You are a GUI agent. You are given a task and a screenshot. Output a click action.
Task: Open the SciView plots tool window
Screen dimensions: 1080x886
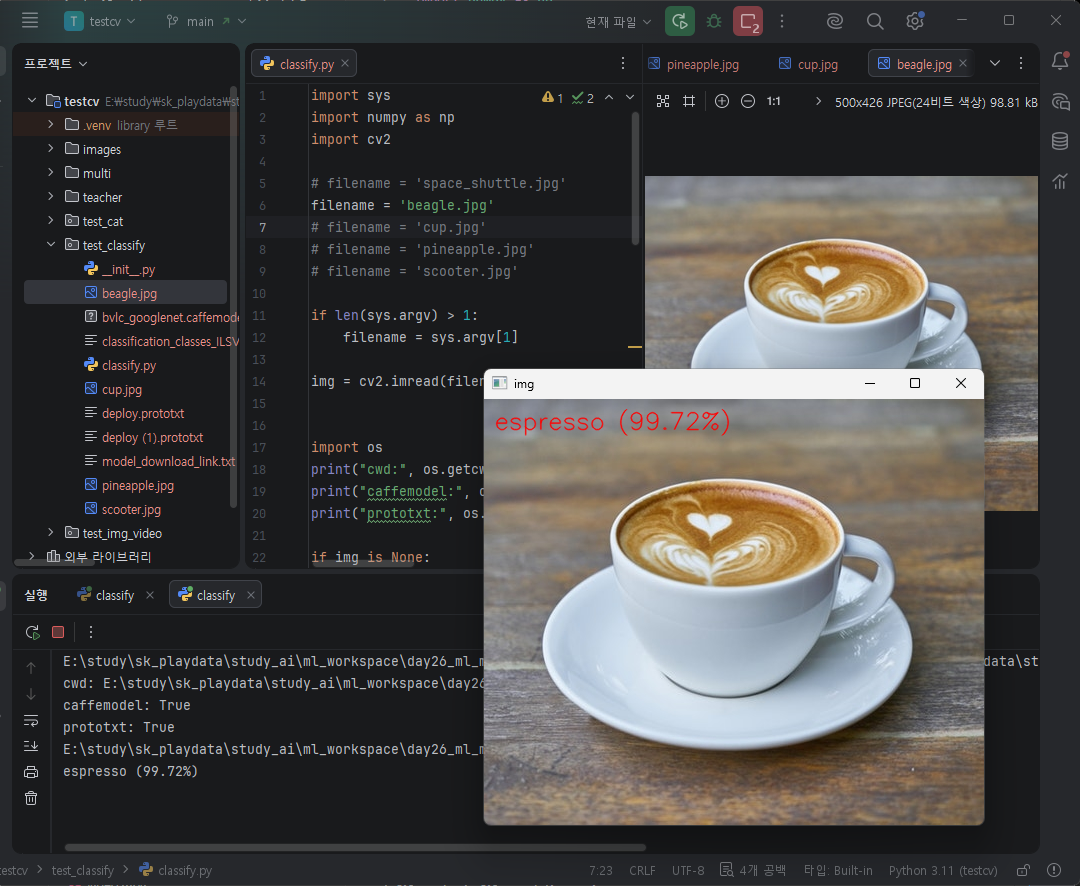click(x=1060, y=181)
